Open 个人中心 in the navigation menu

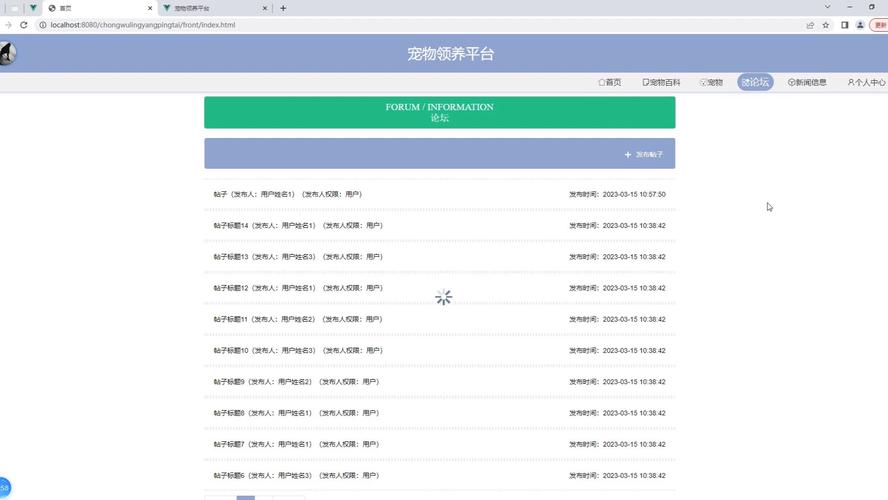point(866,82)
